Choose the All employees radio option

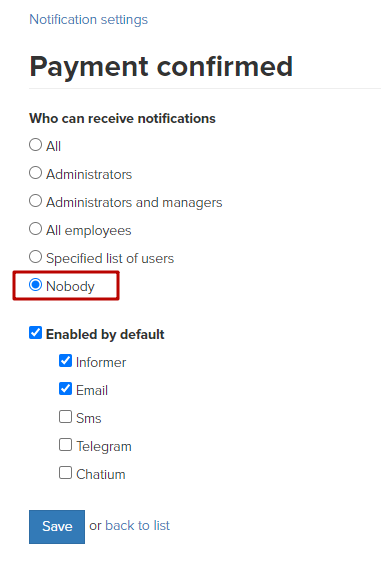35,229
